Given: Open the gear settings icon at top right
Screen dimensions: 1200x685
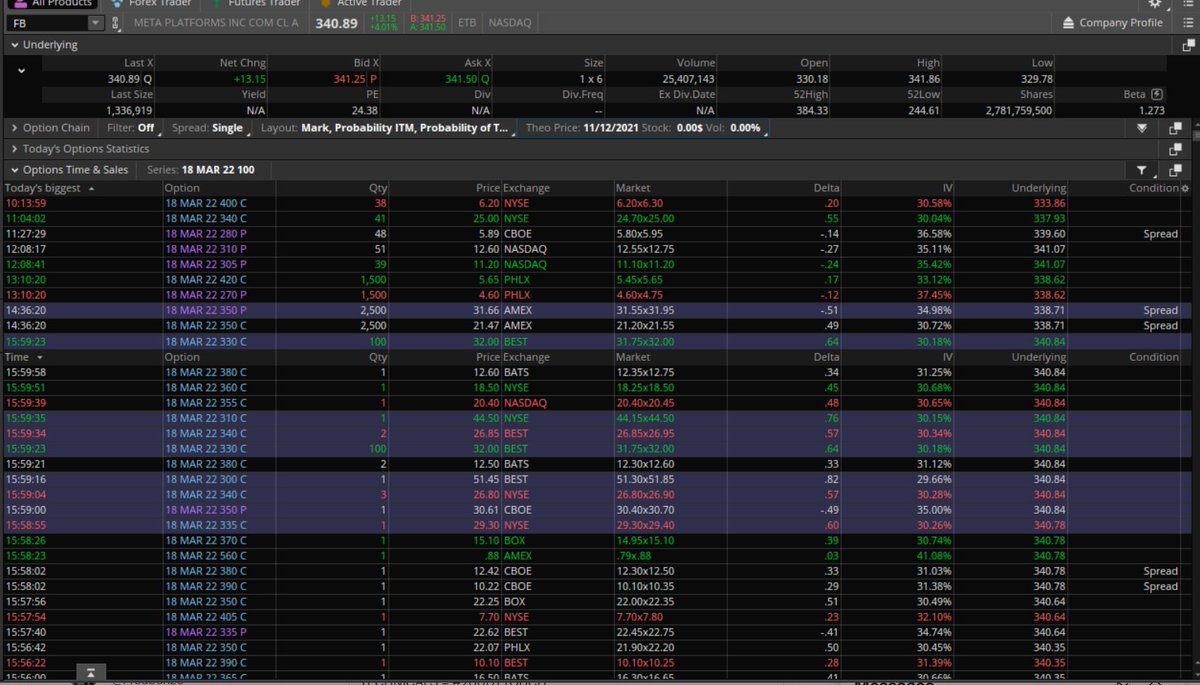Looking at the screenshot, I should pos(1156,4).
